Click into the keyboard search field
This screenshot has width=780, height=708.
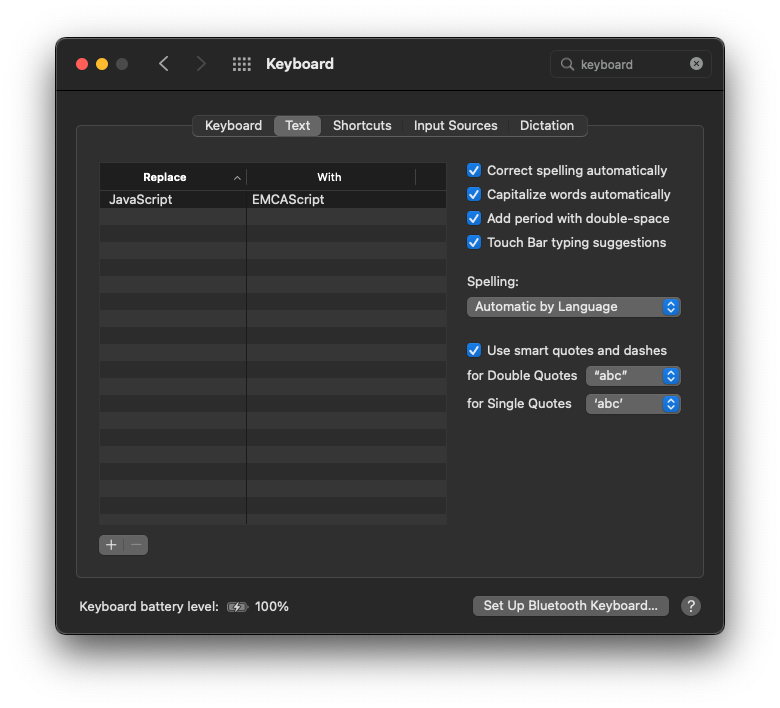coord(631,64)
